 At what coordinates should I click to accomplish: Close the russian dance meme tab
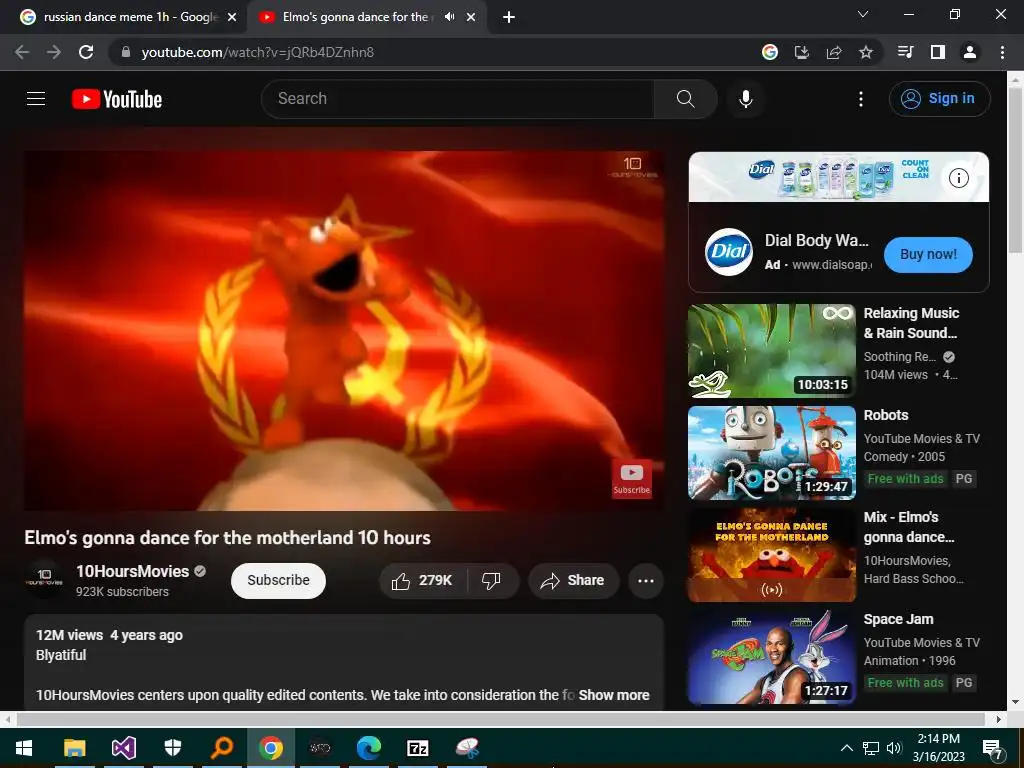pos(232,17)
